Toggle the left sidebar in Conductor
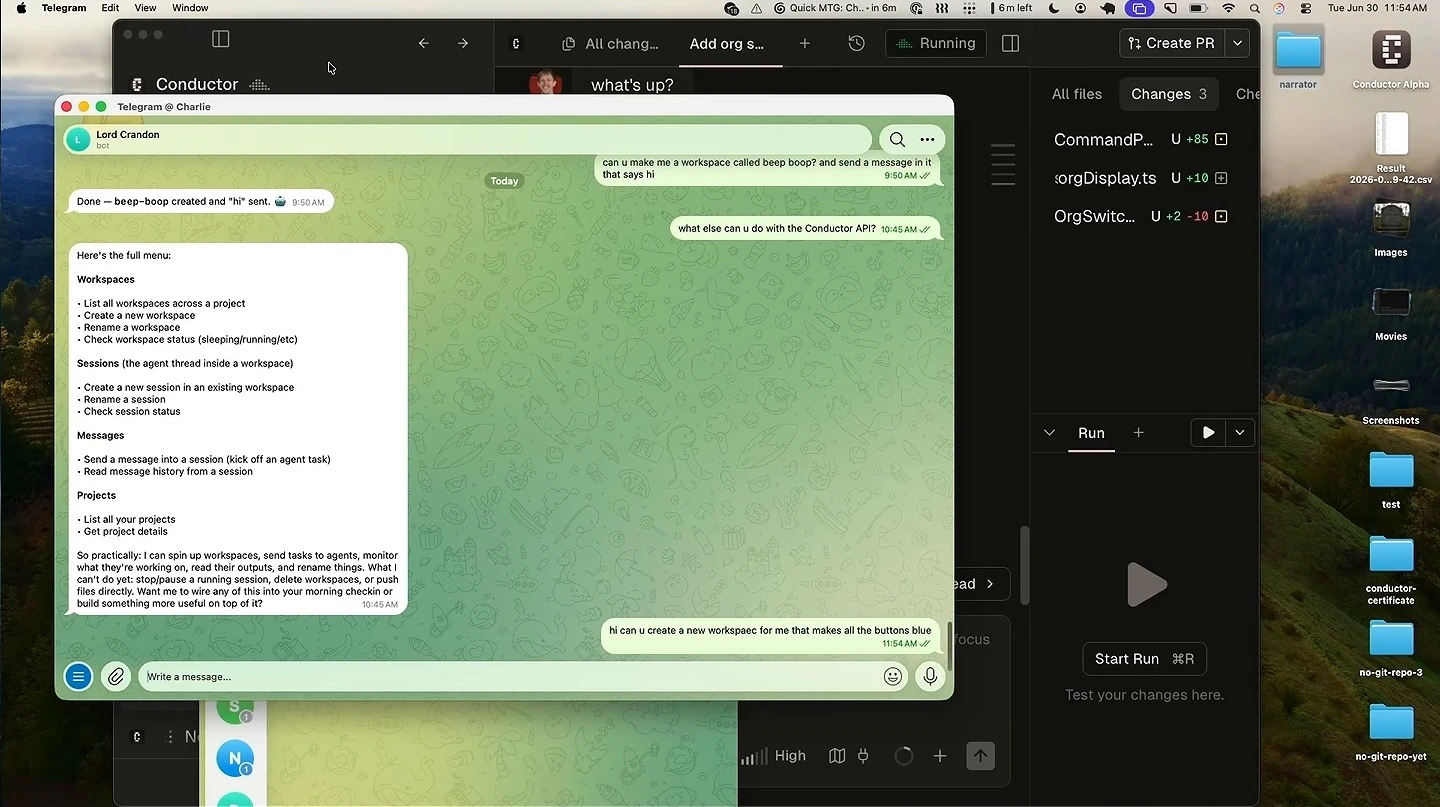 (221, 39)
